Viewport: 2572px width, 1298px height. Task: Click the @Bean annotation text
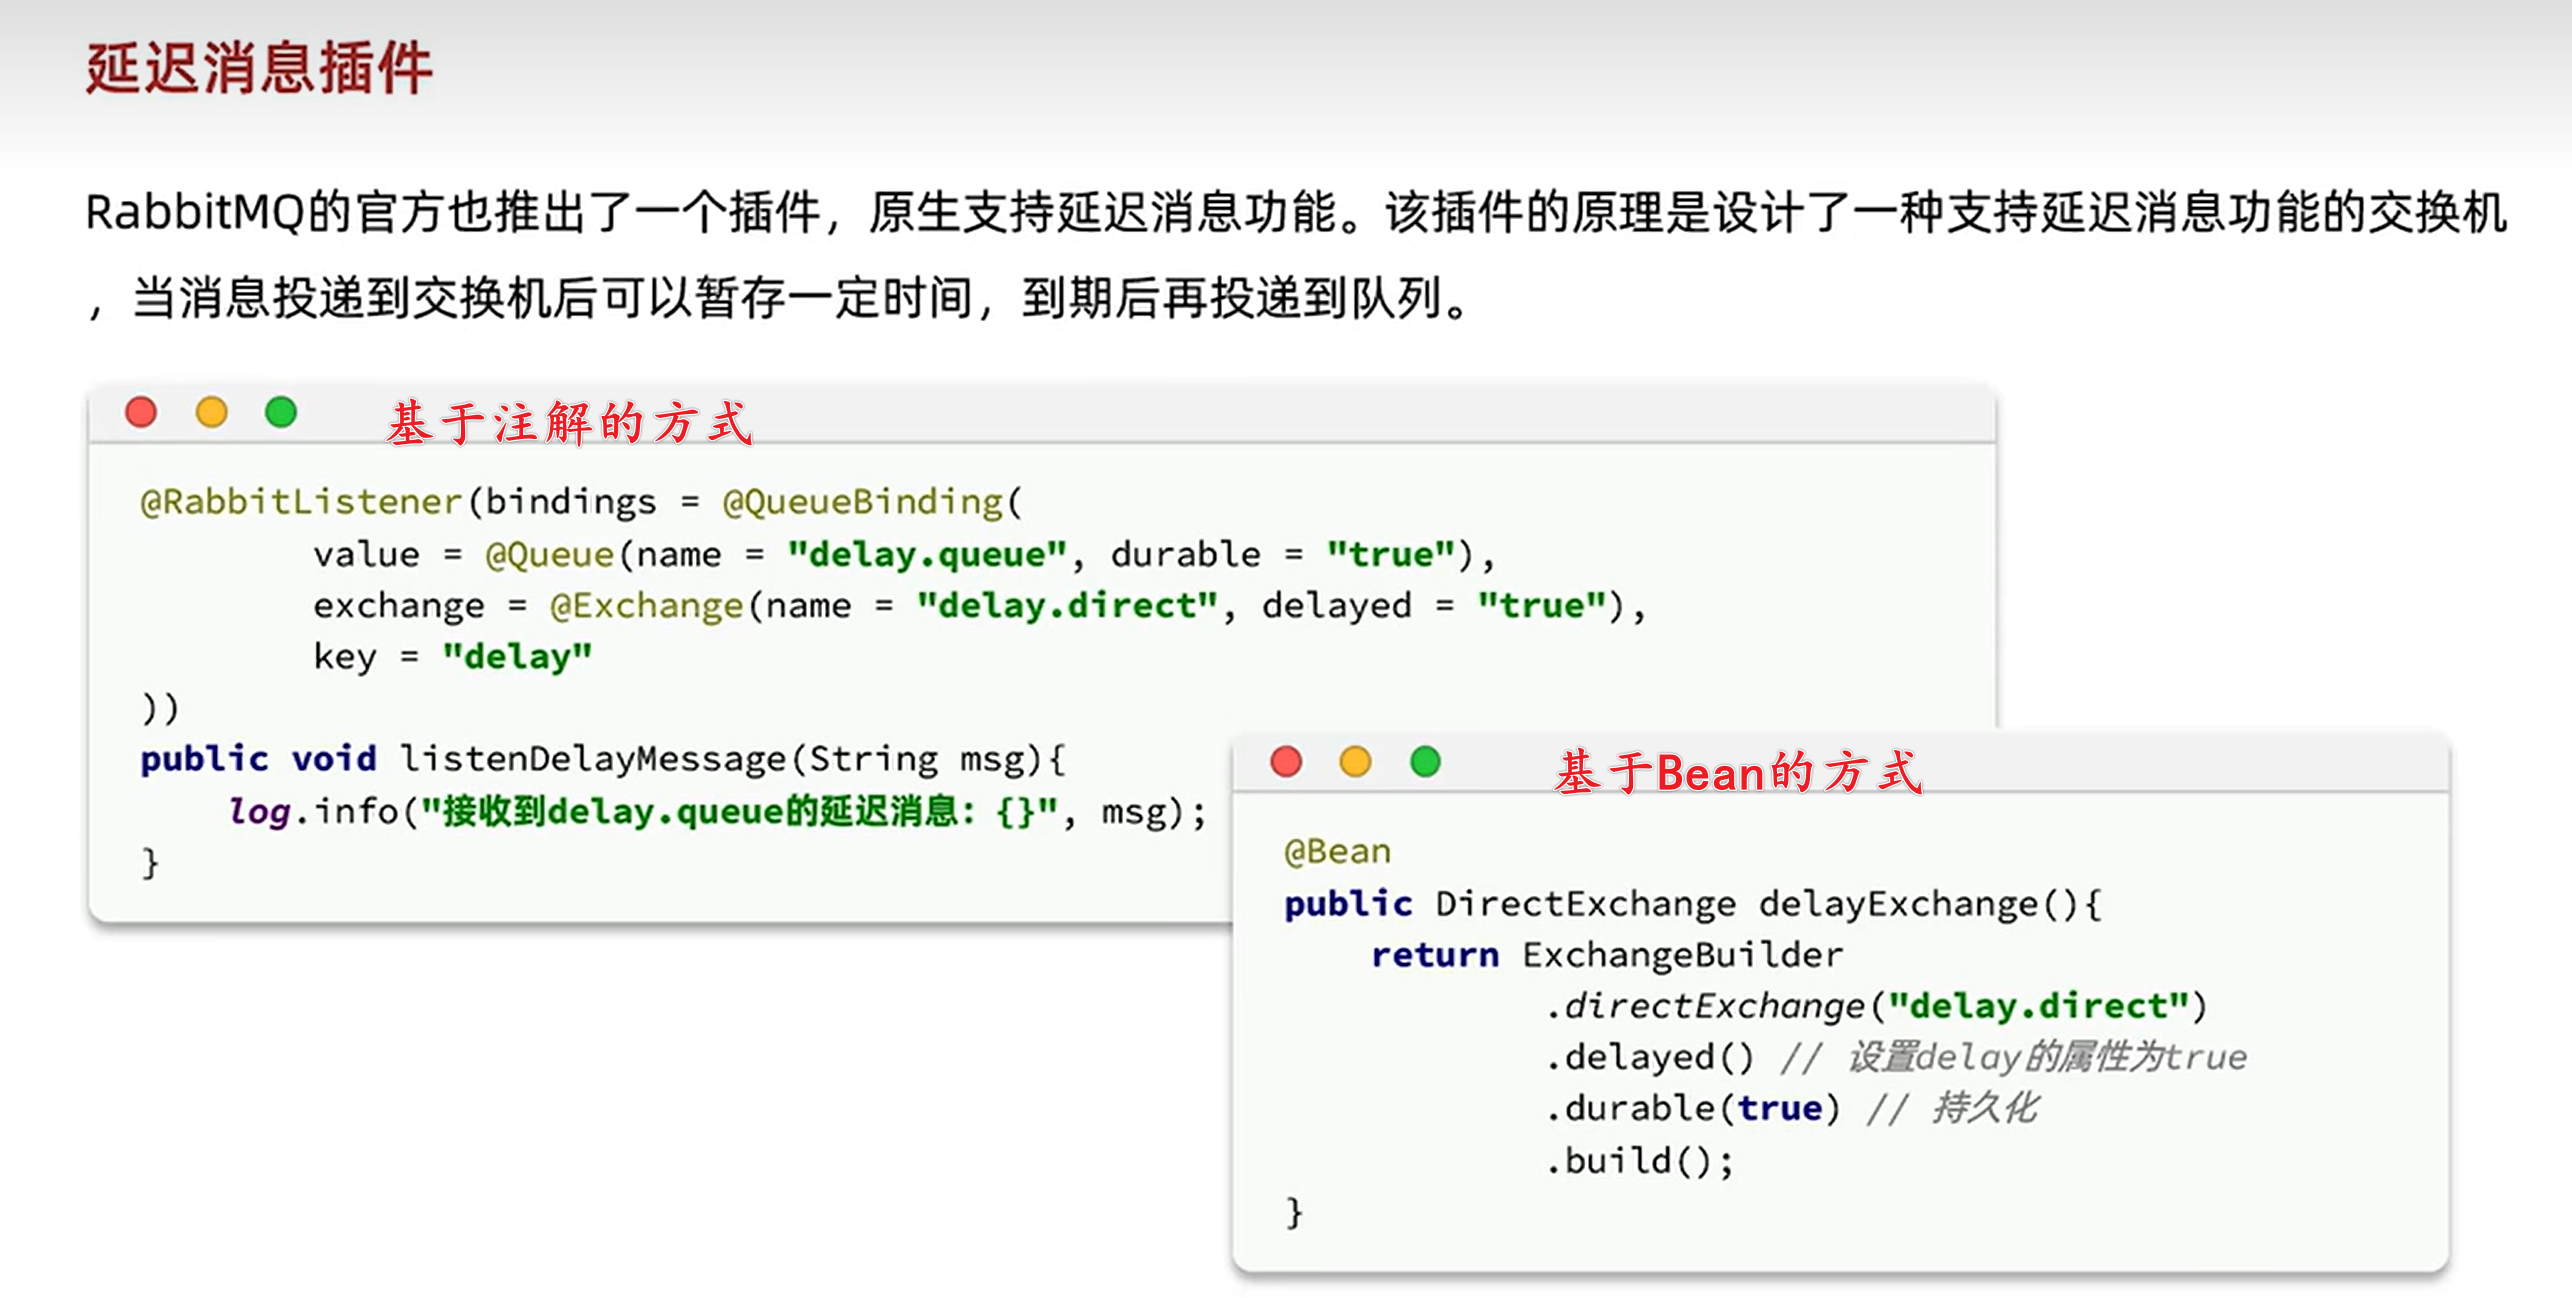coord(1337,851)
